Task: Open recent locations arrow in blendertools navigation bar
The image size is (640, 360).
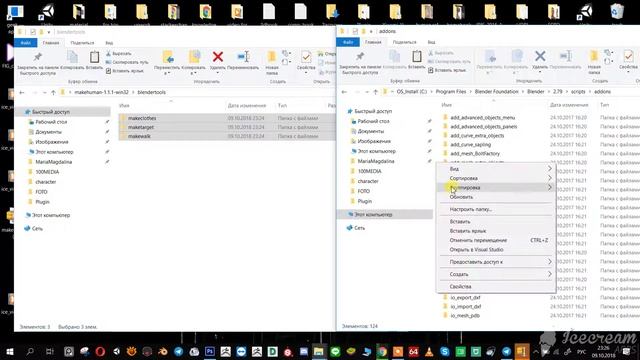Action: (44, 93)
